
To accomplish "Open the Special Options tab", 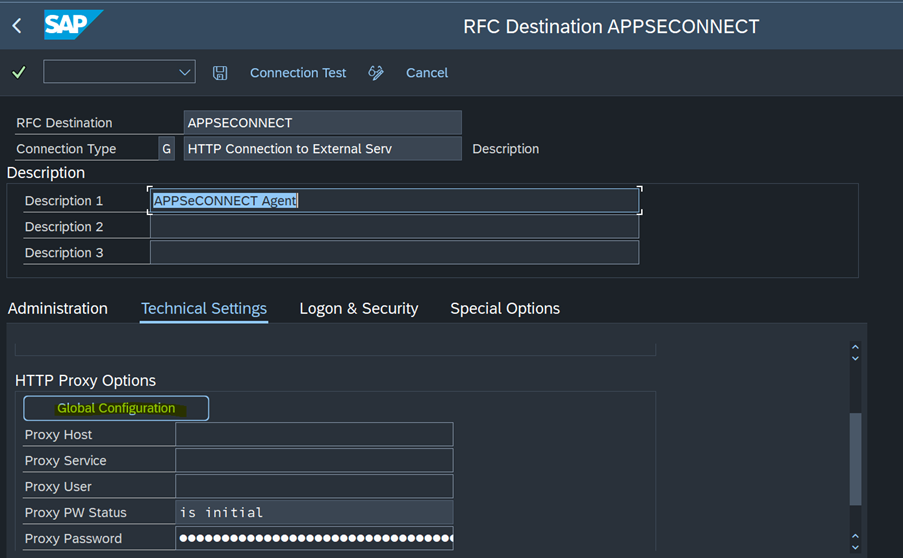I will click(x=505, y=309).
